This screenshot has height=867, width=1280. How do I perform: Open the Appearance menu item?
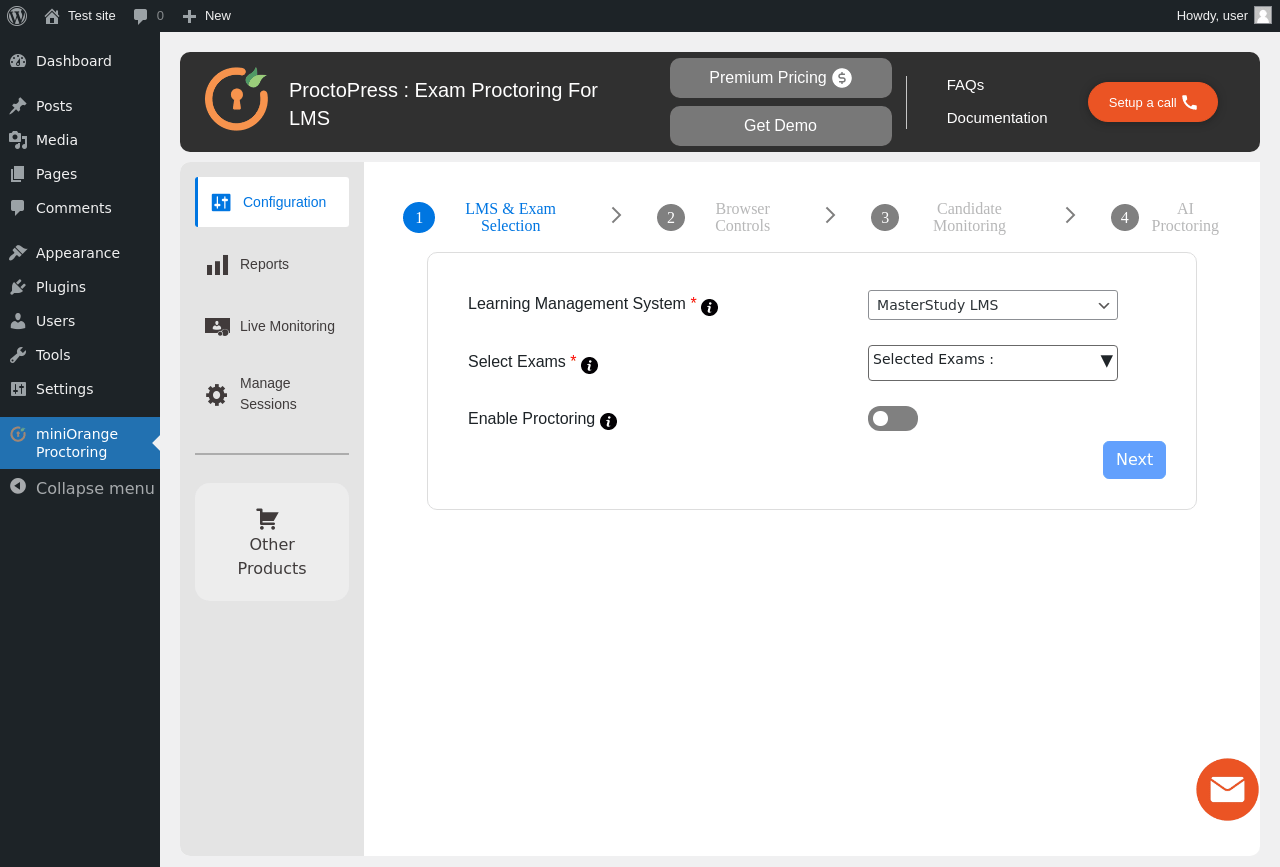[x=80, y=253]
